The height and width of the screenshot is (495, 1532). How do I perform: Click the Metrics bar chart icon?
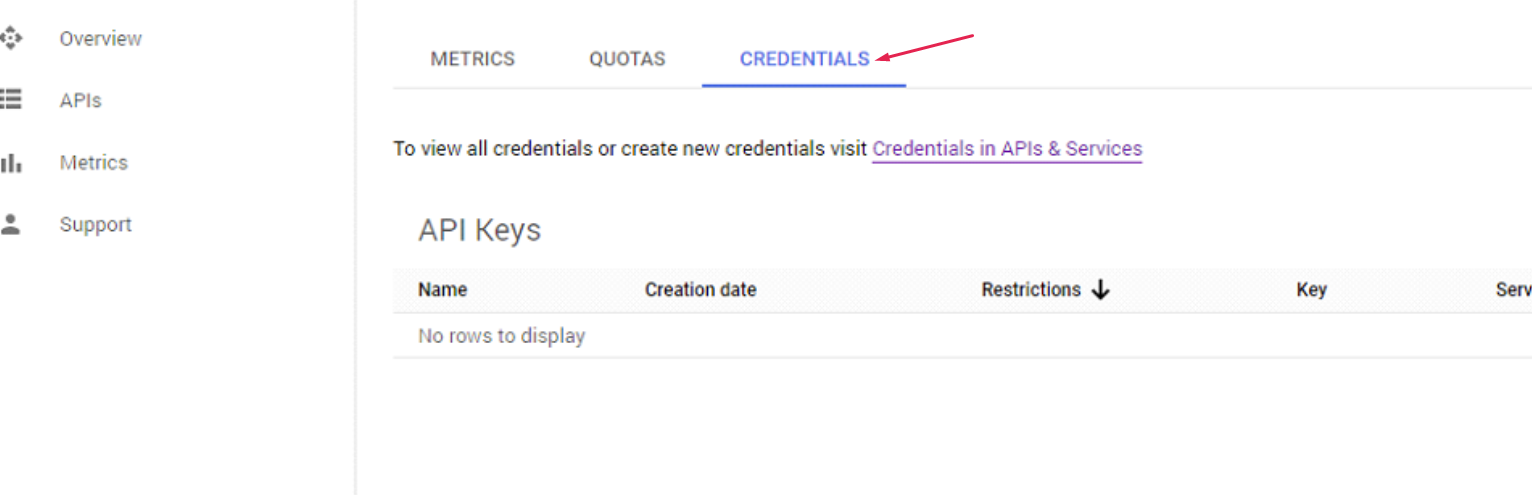click(x=11, y=163)
